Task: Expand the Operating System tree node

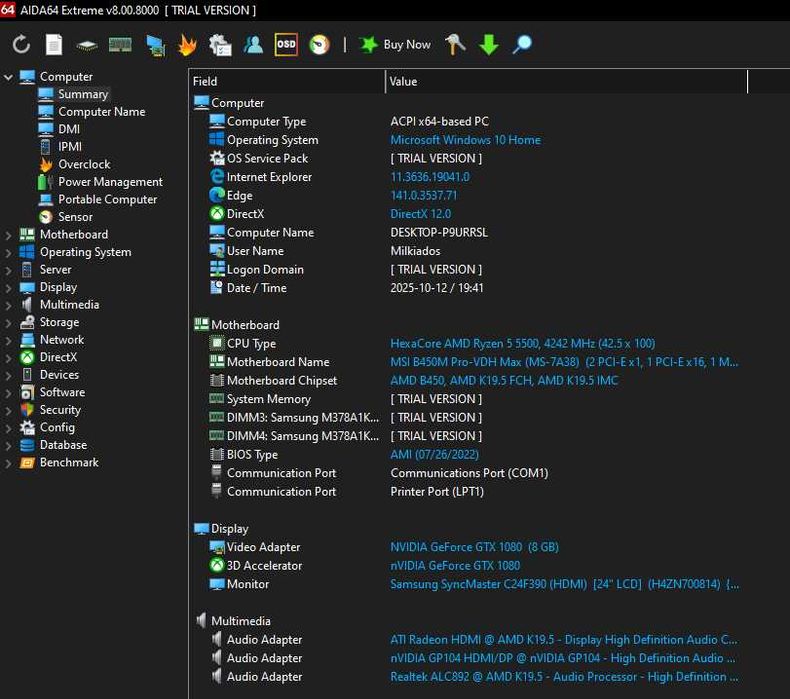Action: click(x=8, y=253)
